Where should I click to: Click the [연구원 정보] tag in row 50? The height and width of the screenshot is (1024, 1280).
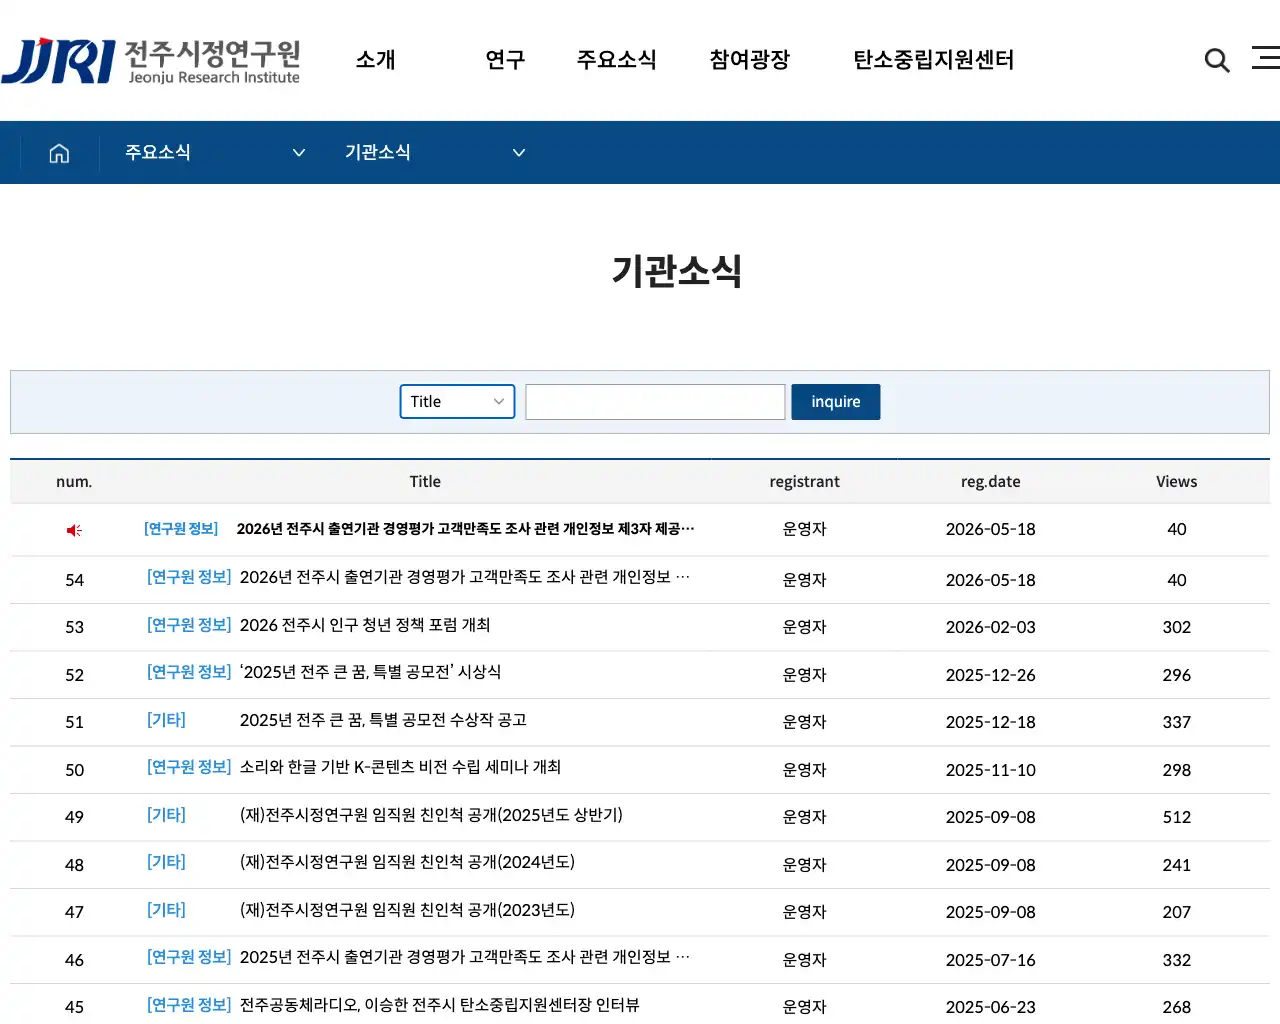tap(189, 767)
